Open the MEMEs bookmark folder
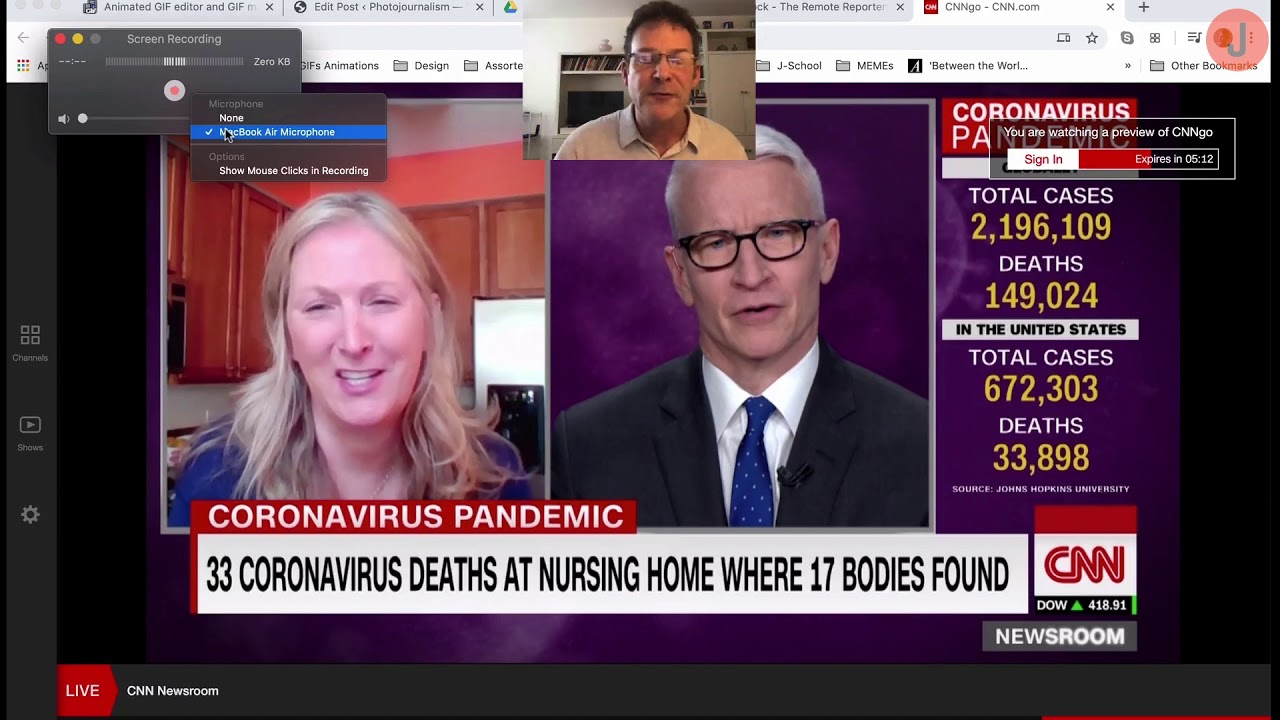The width and height of the screenshot is (1280, 720). tap(864, 66)
